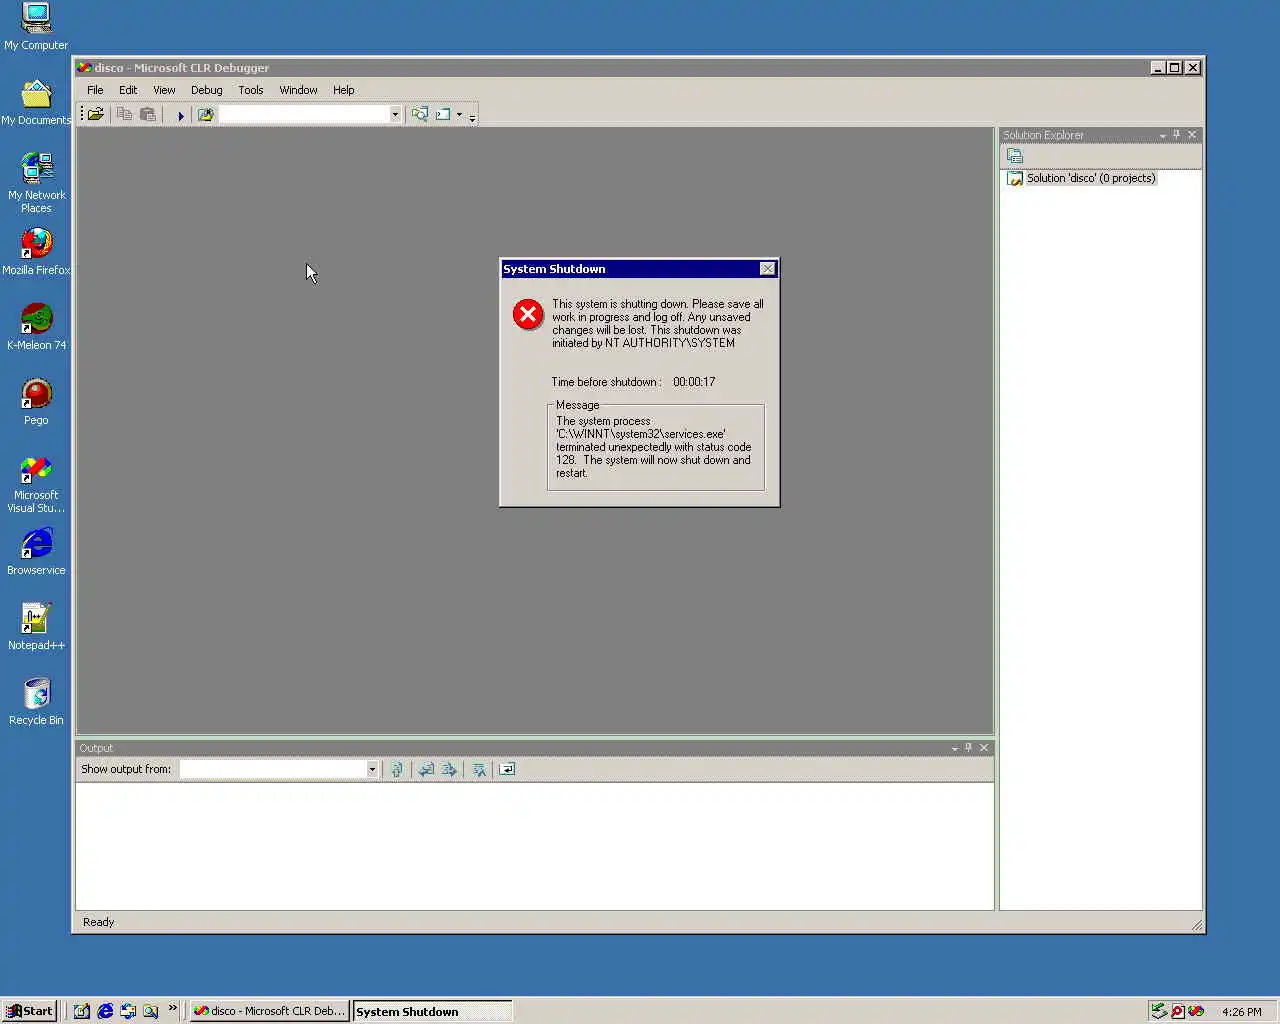Click the Find in Files toolbar icon

[206, 115]
